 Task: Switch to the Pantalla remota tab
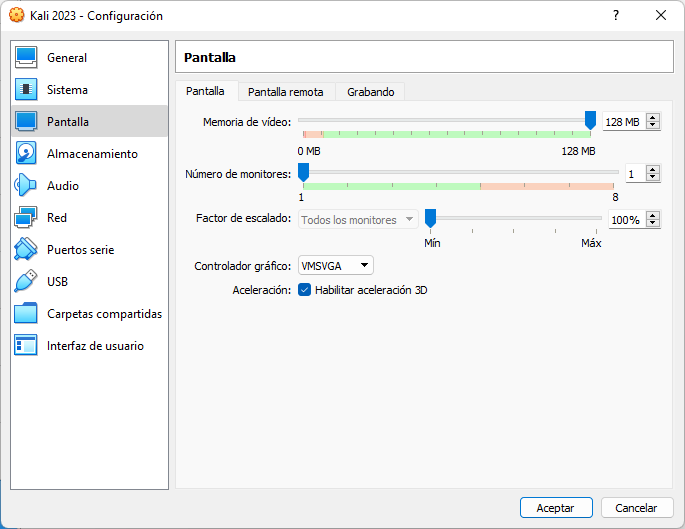click(x=286, y=92)
